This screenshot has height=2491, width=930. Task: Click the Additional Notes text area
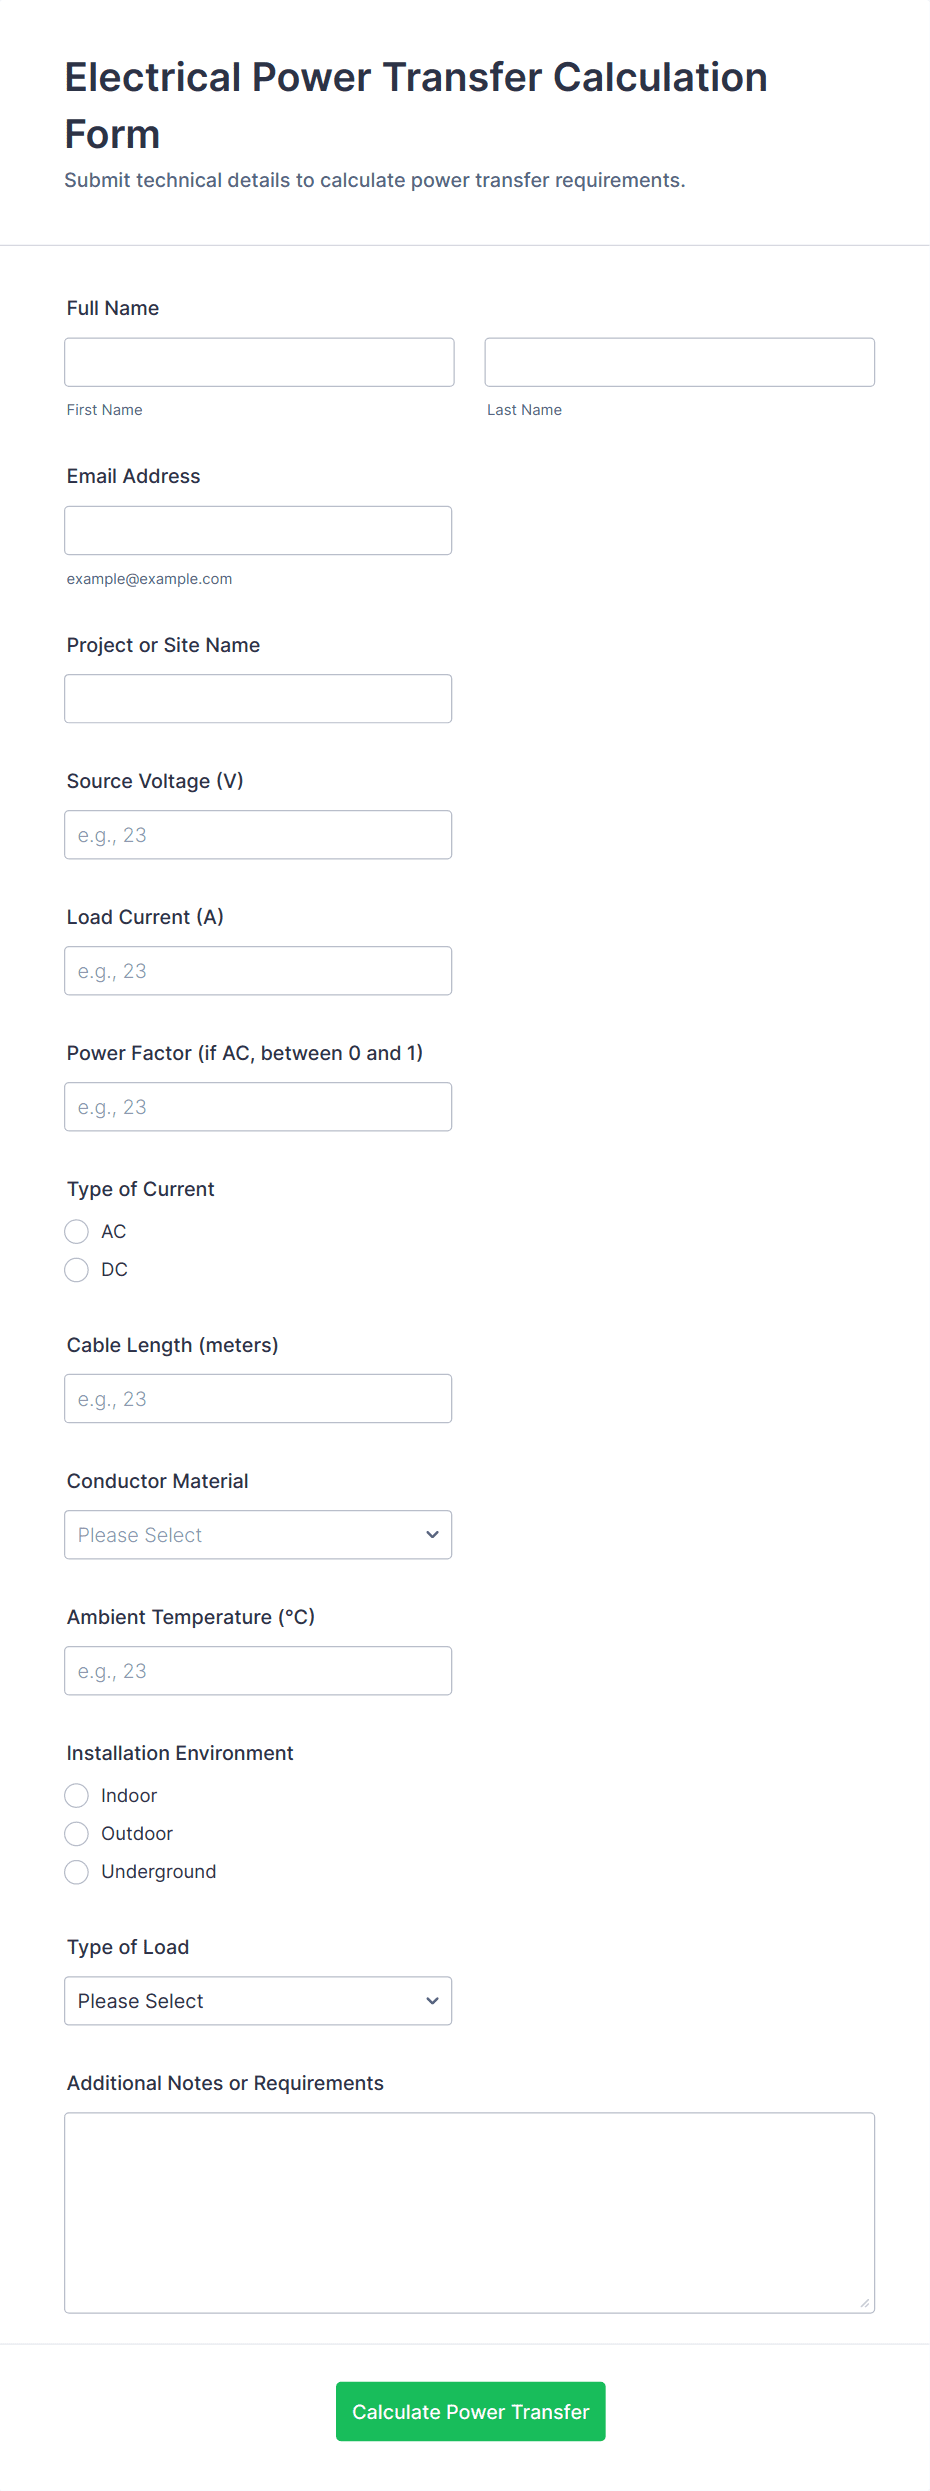pos(469,2212)
